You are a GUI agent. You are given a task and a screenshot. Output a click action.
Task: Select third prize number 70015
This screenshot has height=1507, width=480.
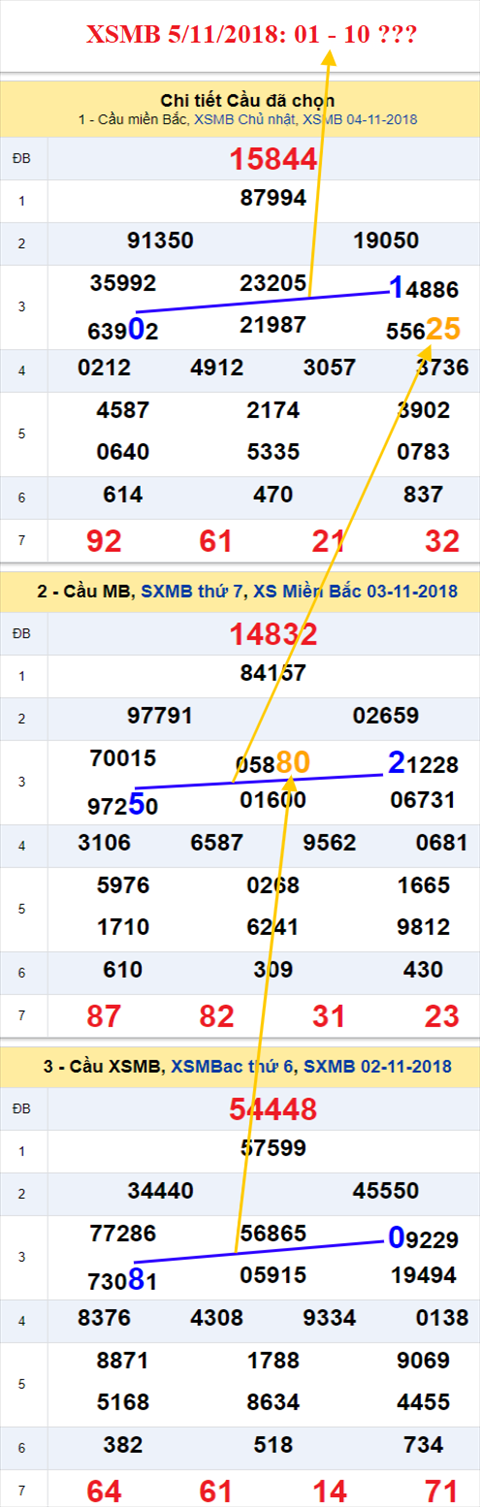[x=123, y=757]
